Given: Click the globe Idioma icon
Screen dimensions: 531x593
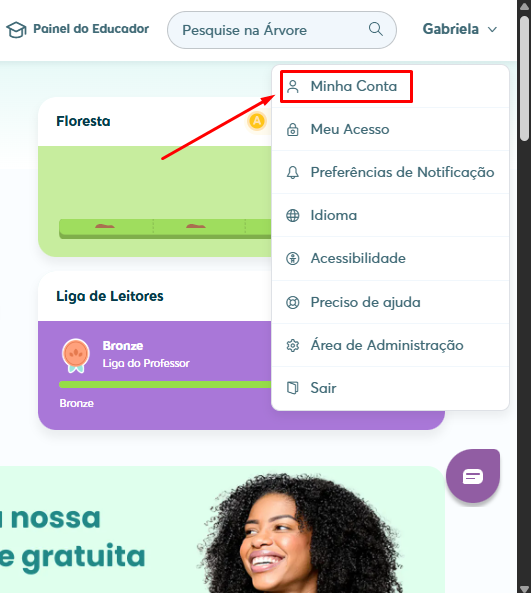Looking at the screenshot, I should [x=292, y=216].
